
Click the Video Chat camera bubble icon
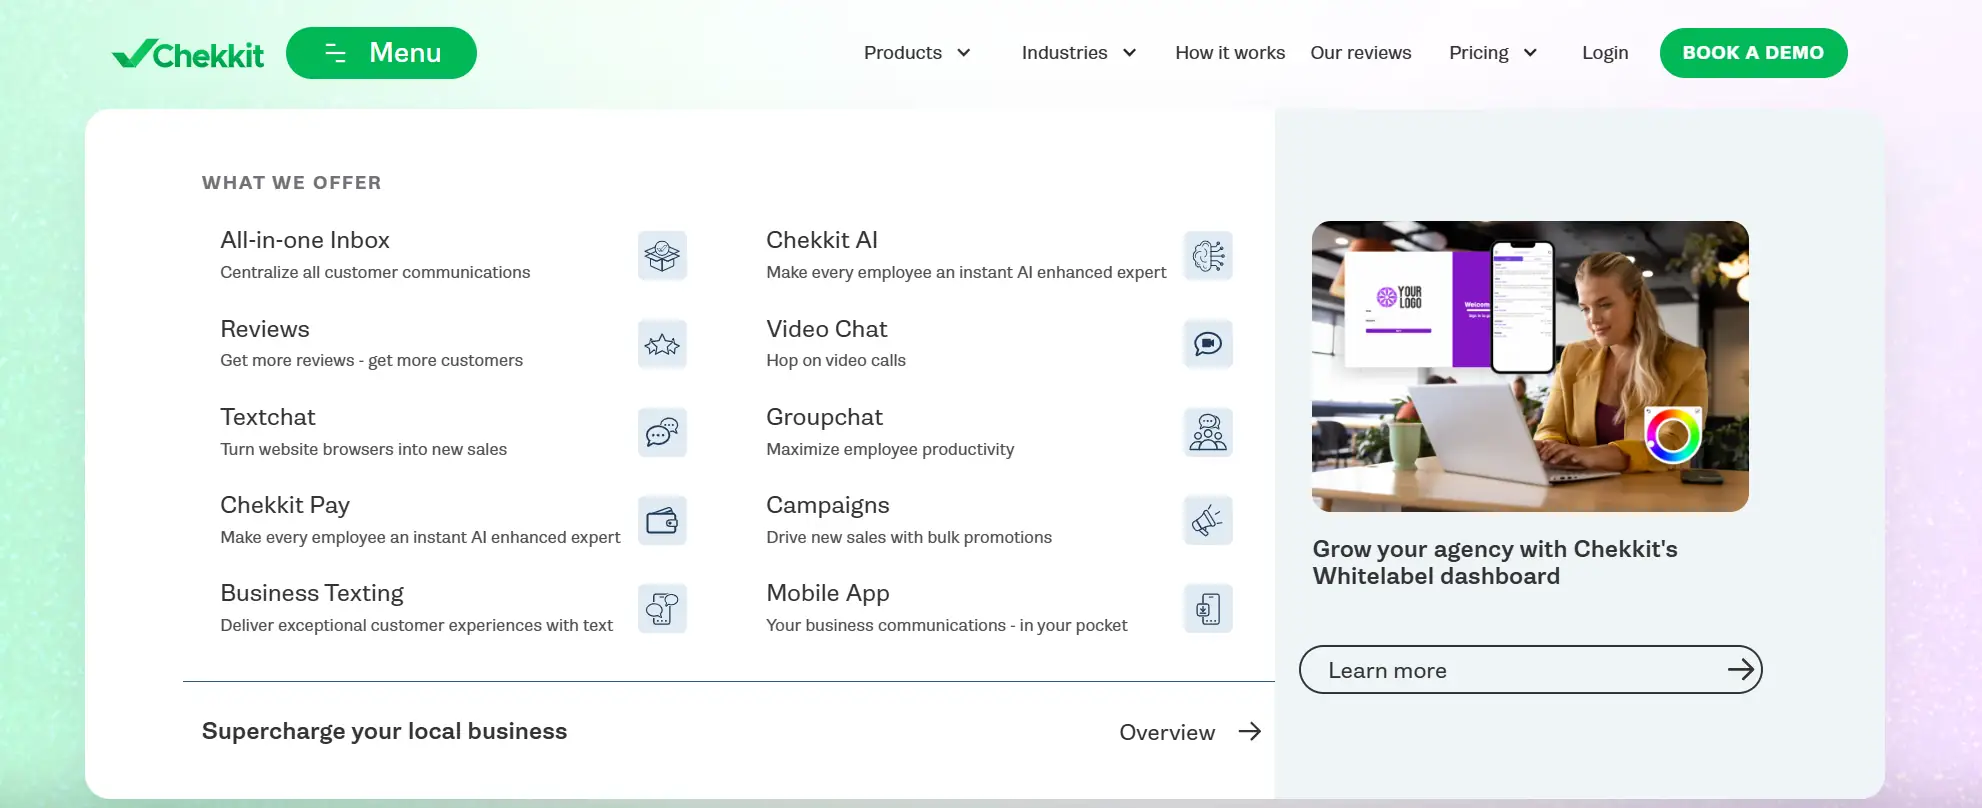1208,344
